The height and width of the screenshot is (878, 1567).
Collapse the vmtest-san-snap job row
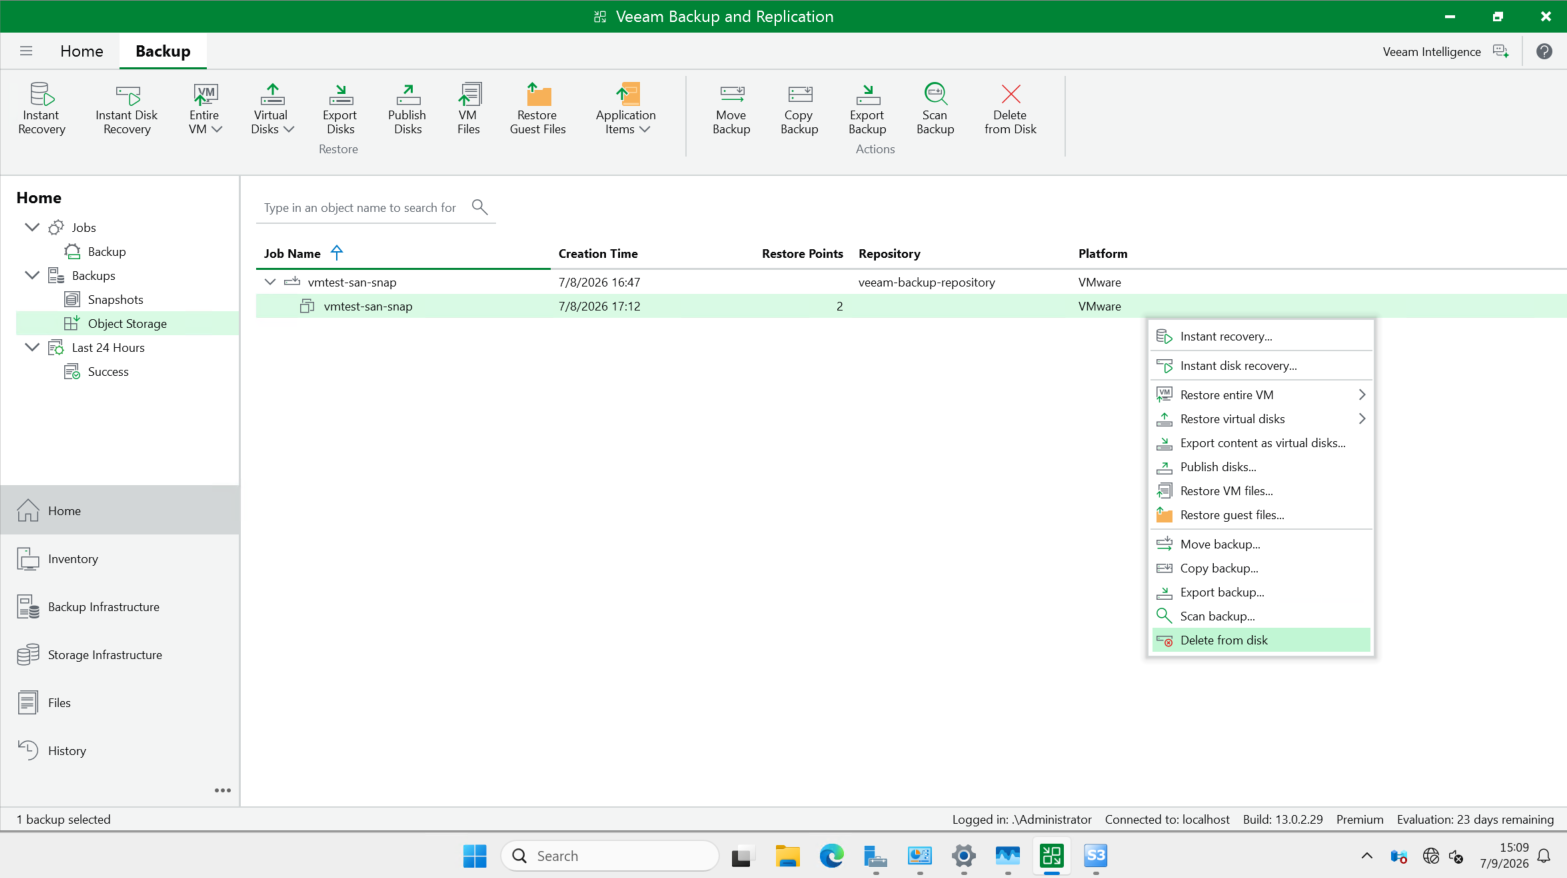point(270,282)
